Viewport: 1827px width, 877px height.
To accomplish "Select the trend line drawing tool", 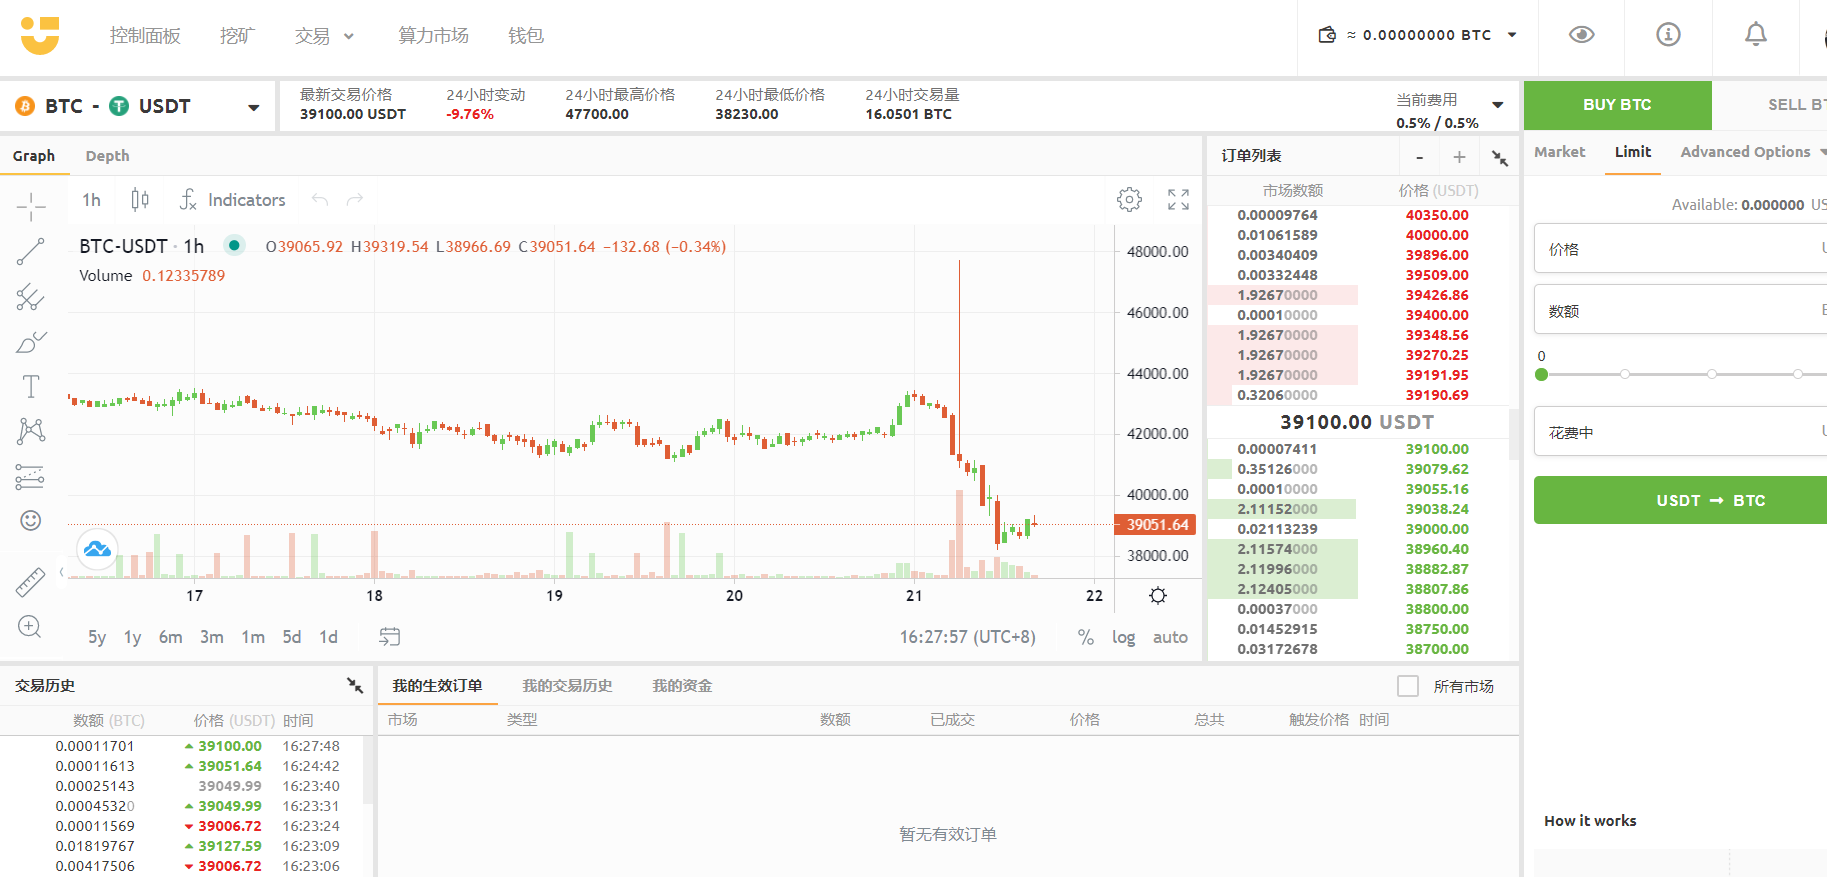I will [31, 252].
